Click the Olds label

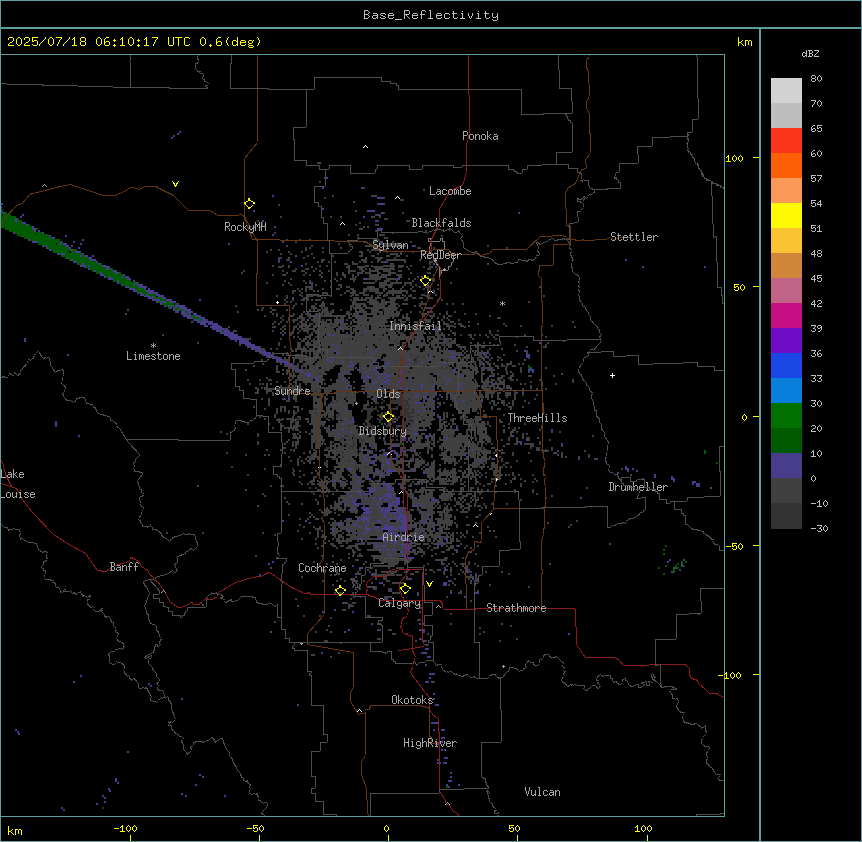coord(388,394)
